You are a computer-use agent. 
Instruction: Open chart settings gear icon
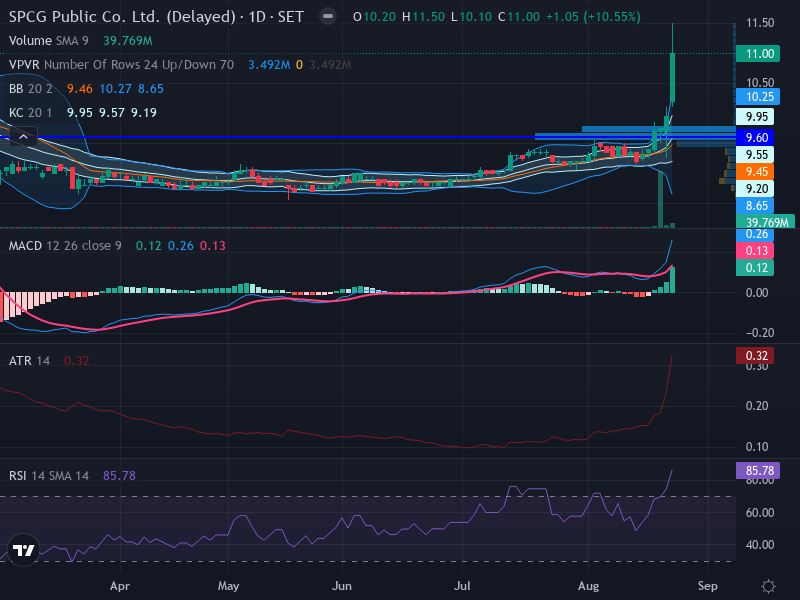tap(768, 586)
